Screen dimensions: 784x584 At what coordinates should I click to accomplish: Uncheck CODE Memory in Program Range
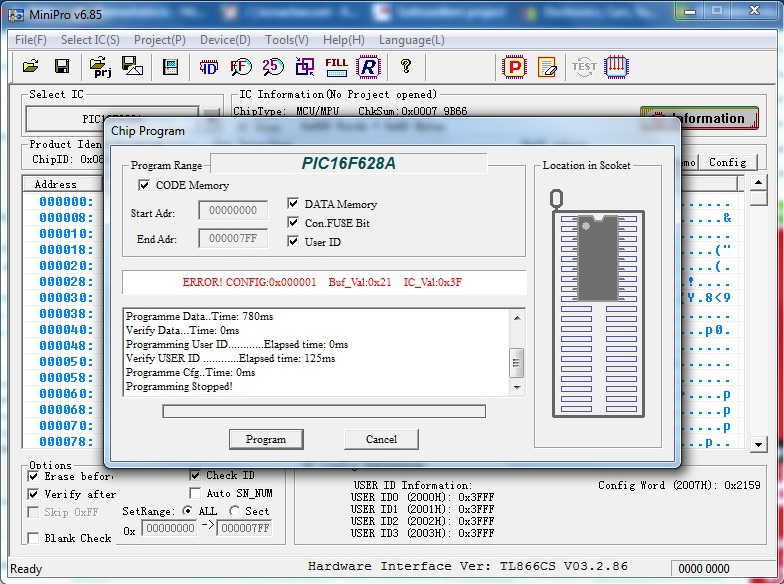pos(144,185)
